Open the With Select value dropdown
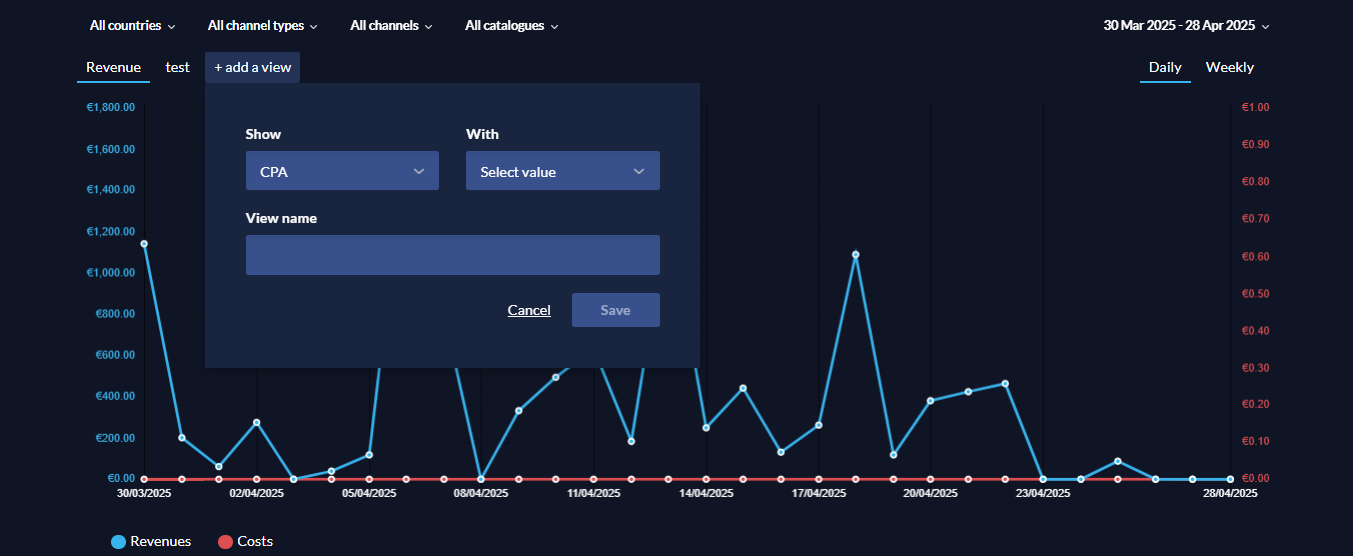The height and width of the screenshot is (556, 1353). 562,171
